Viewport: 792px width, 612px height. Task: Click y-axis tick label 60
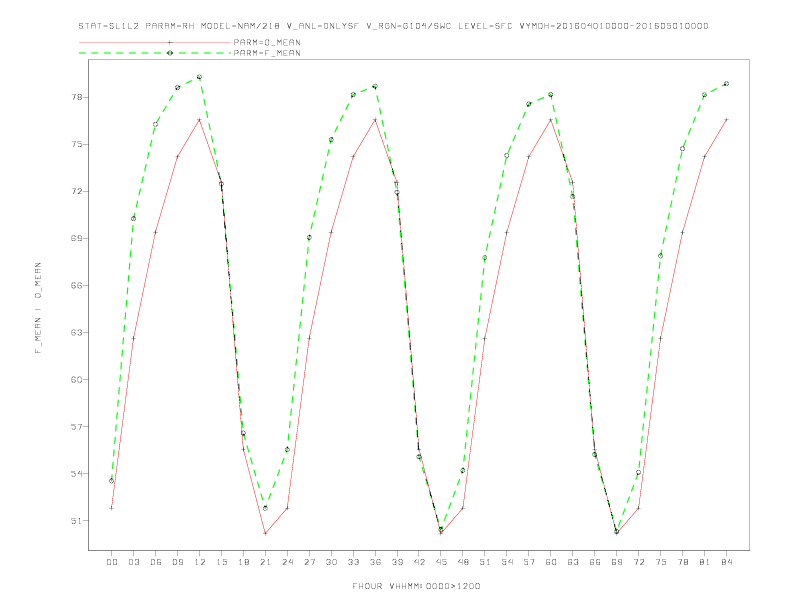tap(76, 380)
